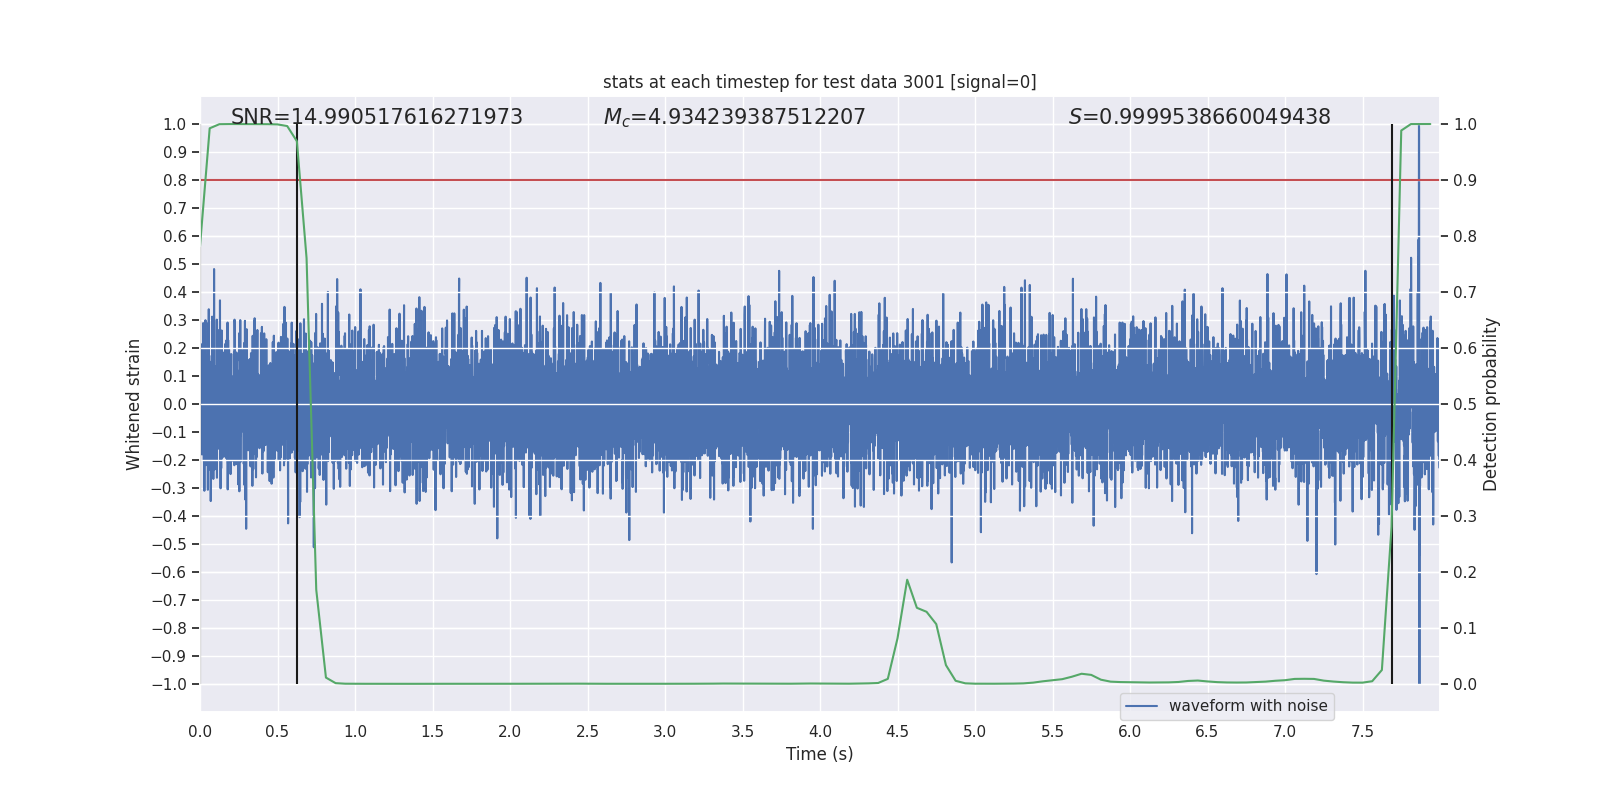Click the 0.6 tick on the Whitened strain axis
This screenshot has width=1600, height=800.
(175, 236)
